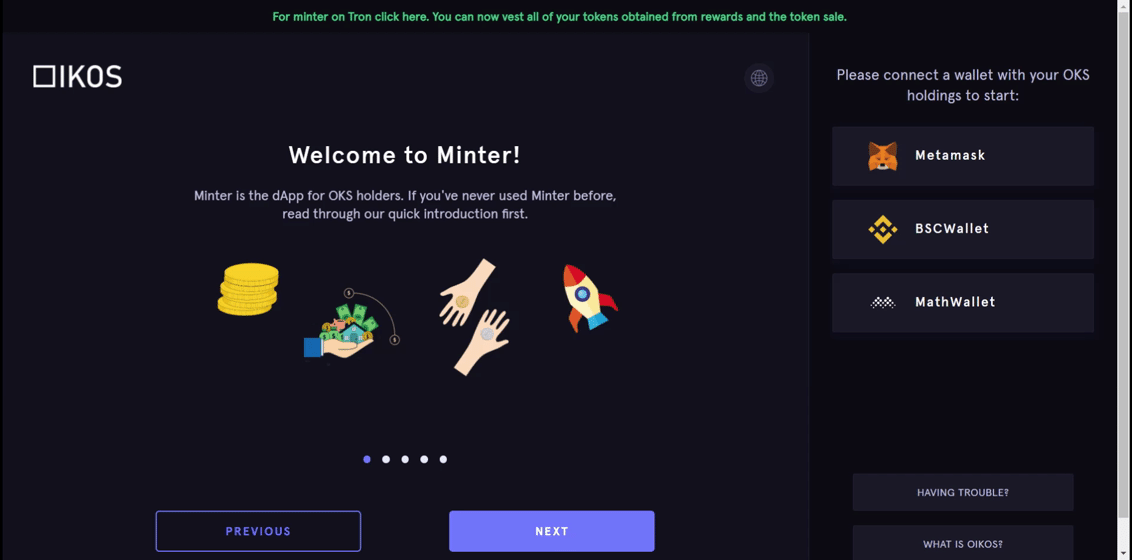Go to the NEXT intro slide
The height and width of the screenshot is (560, 1132).
552,531
